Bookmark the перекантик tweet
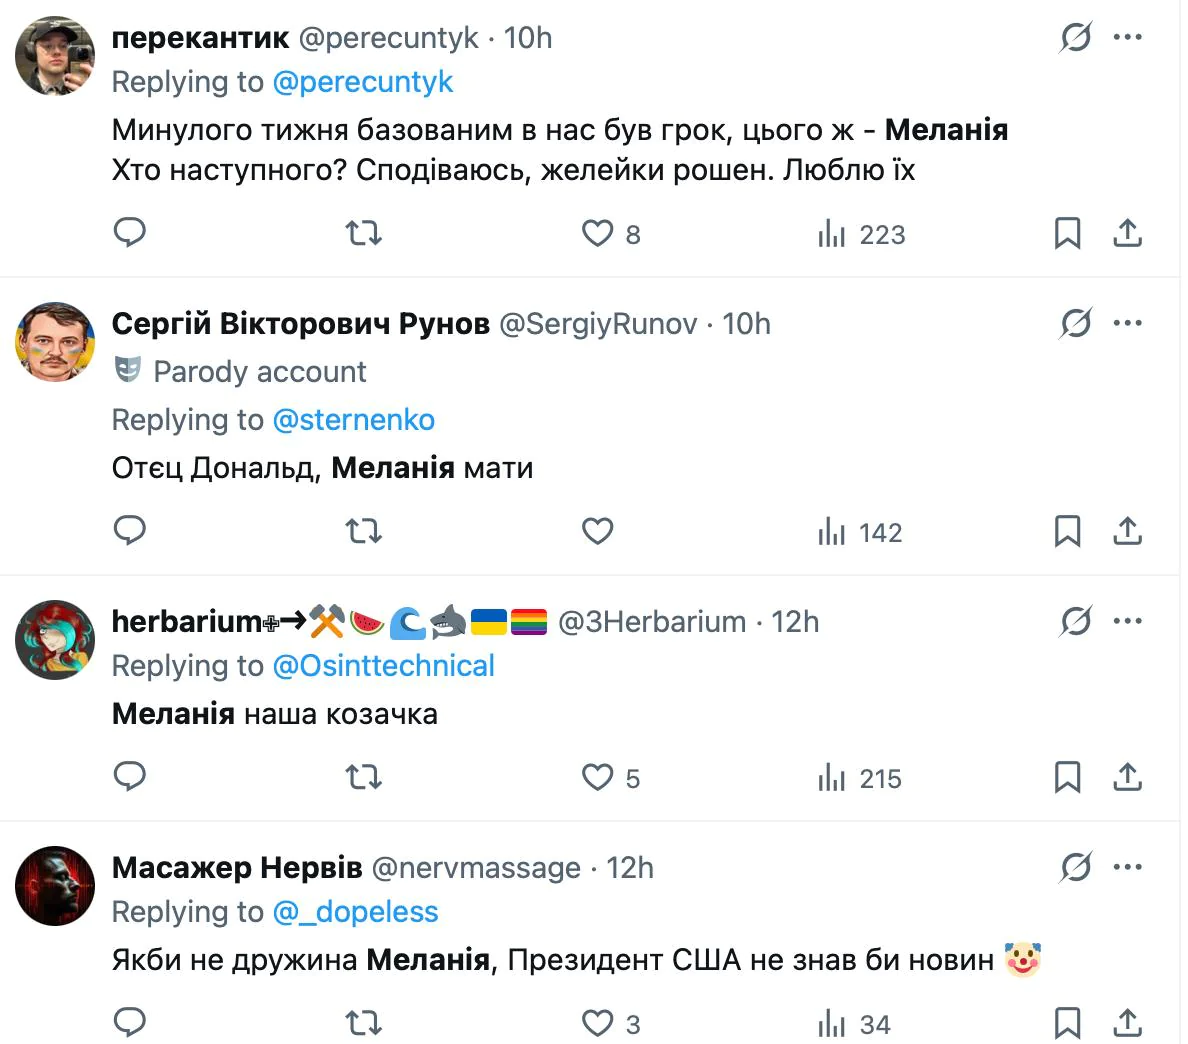The height and width of the screenshot is (1044, 1188). (1067, 233)
